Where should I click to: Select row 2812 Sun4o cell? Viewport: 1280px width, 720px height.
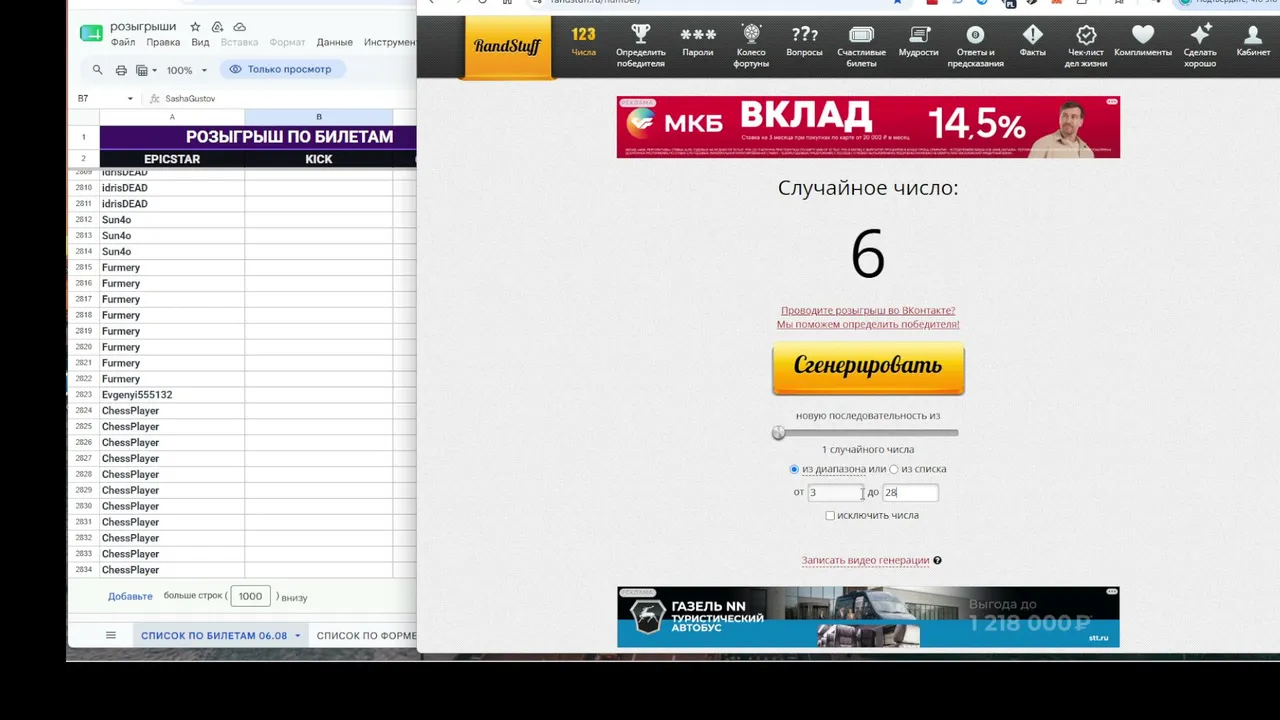click(x=172, y=220)
